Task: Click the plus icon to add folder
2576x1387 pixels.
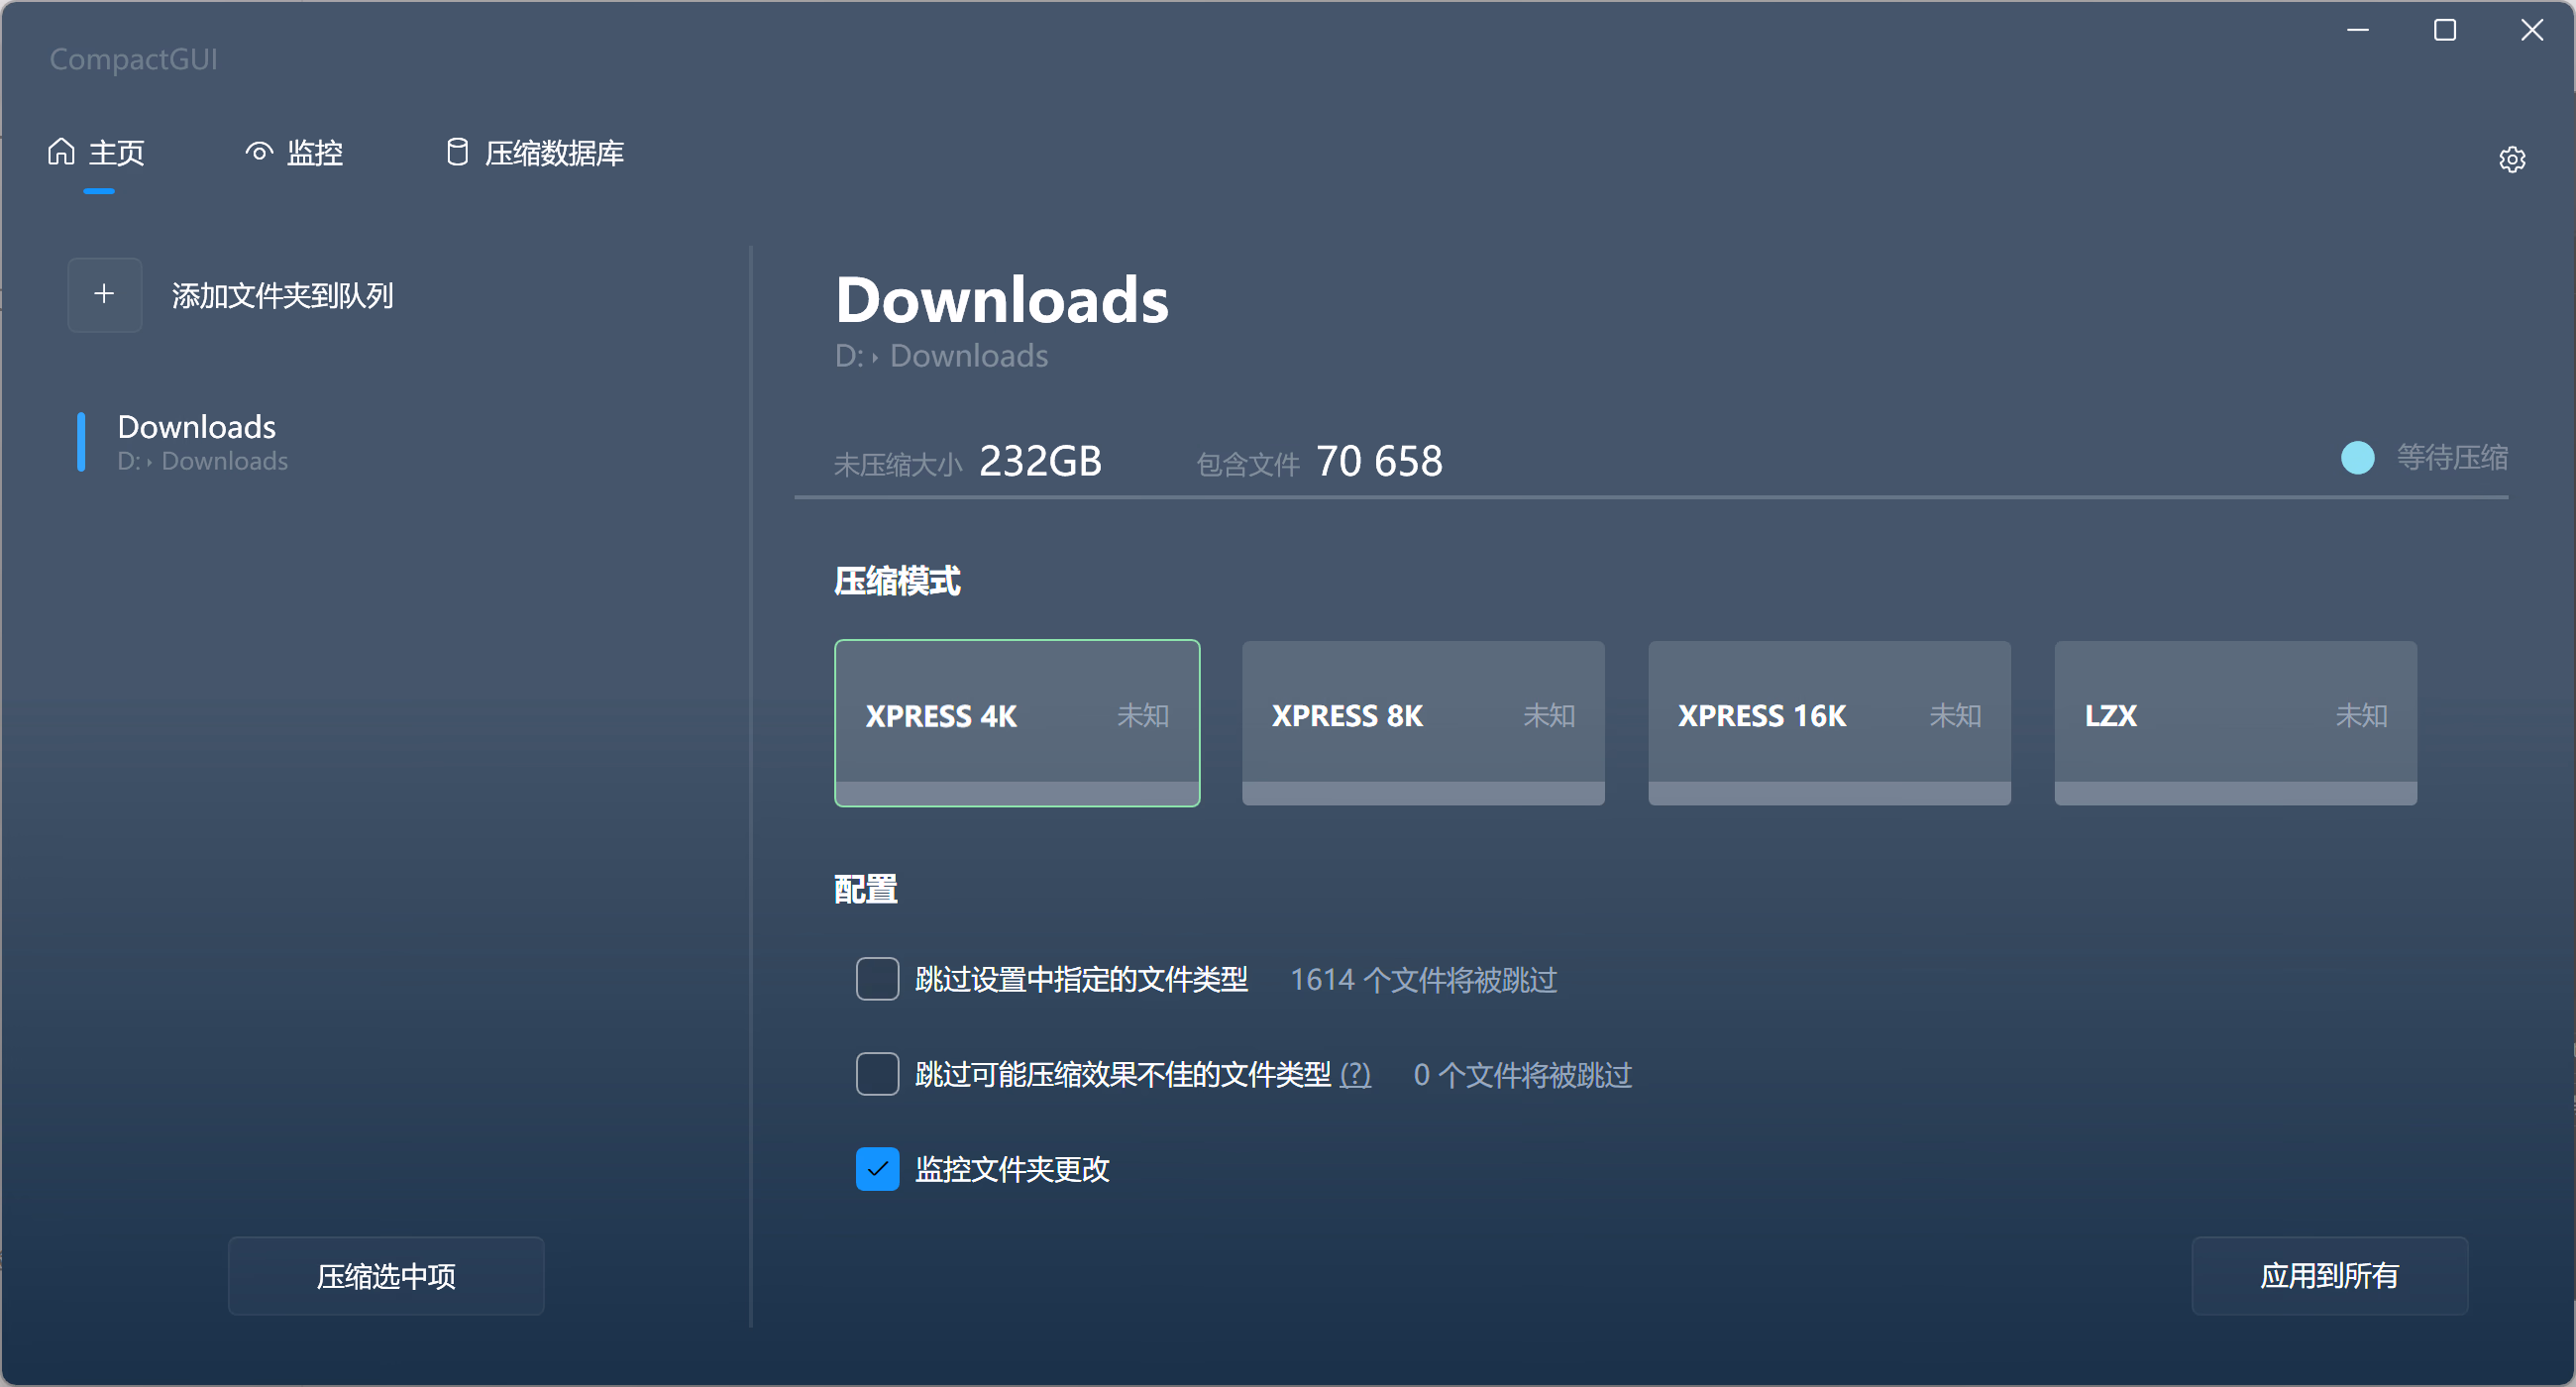Action: [104, 295]
